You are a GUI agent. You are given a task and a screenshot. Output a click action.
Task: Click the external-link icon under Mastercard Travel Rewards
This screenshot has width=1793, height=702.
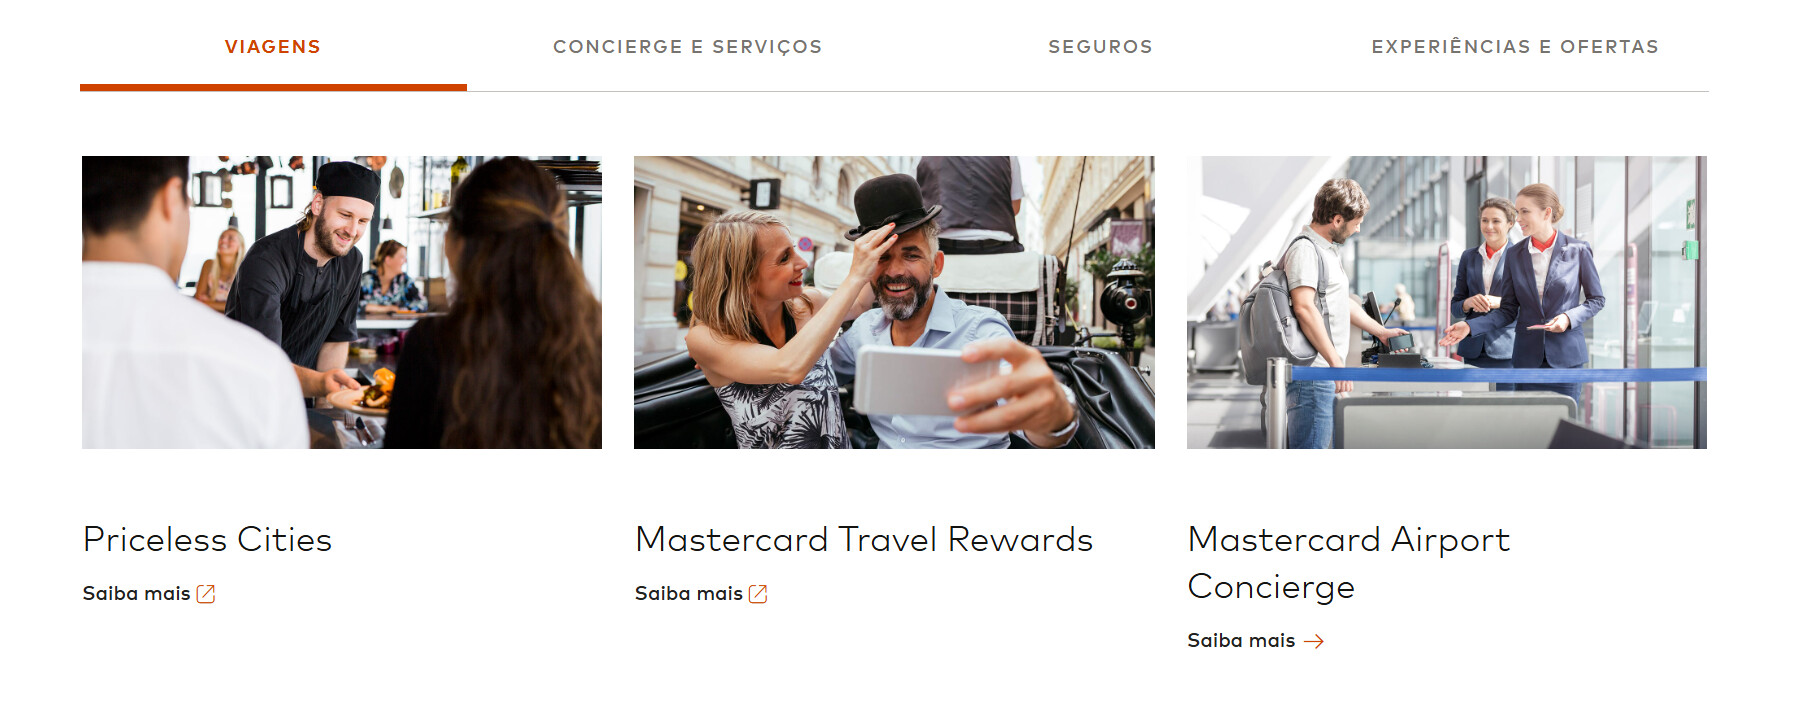tap(758, 594)
